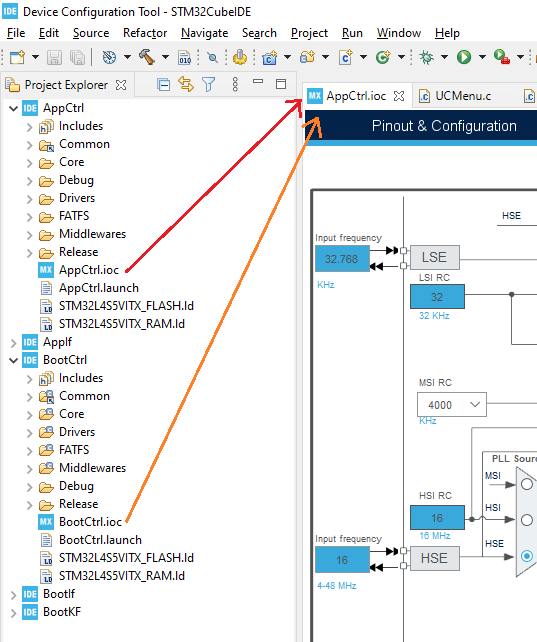Viewport: 537px width, 642px height.
Task: Open Project Explorer view menu dots
Action: pyautogui.click(x=235, y=85)
